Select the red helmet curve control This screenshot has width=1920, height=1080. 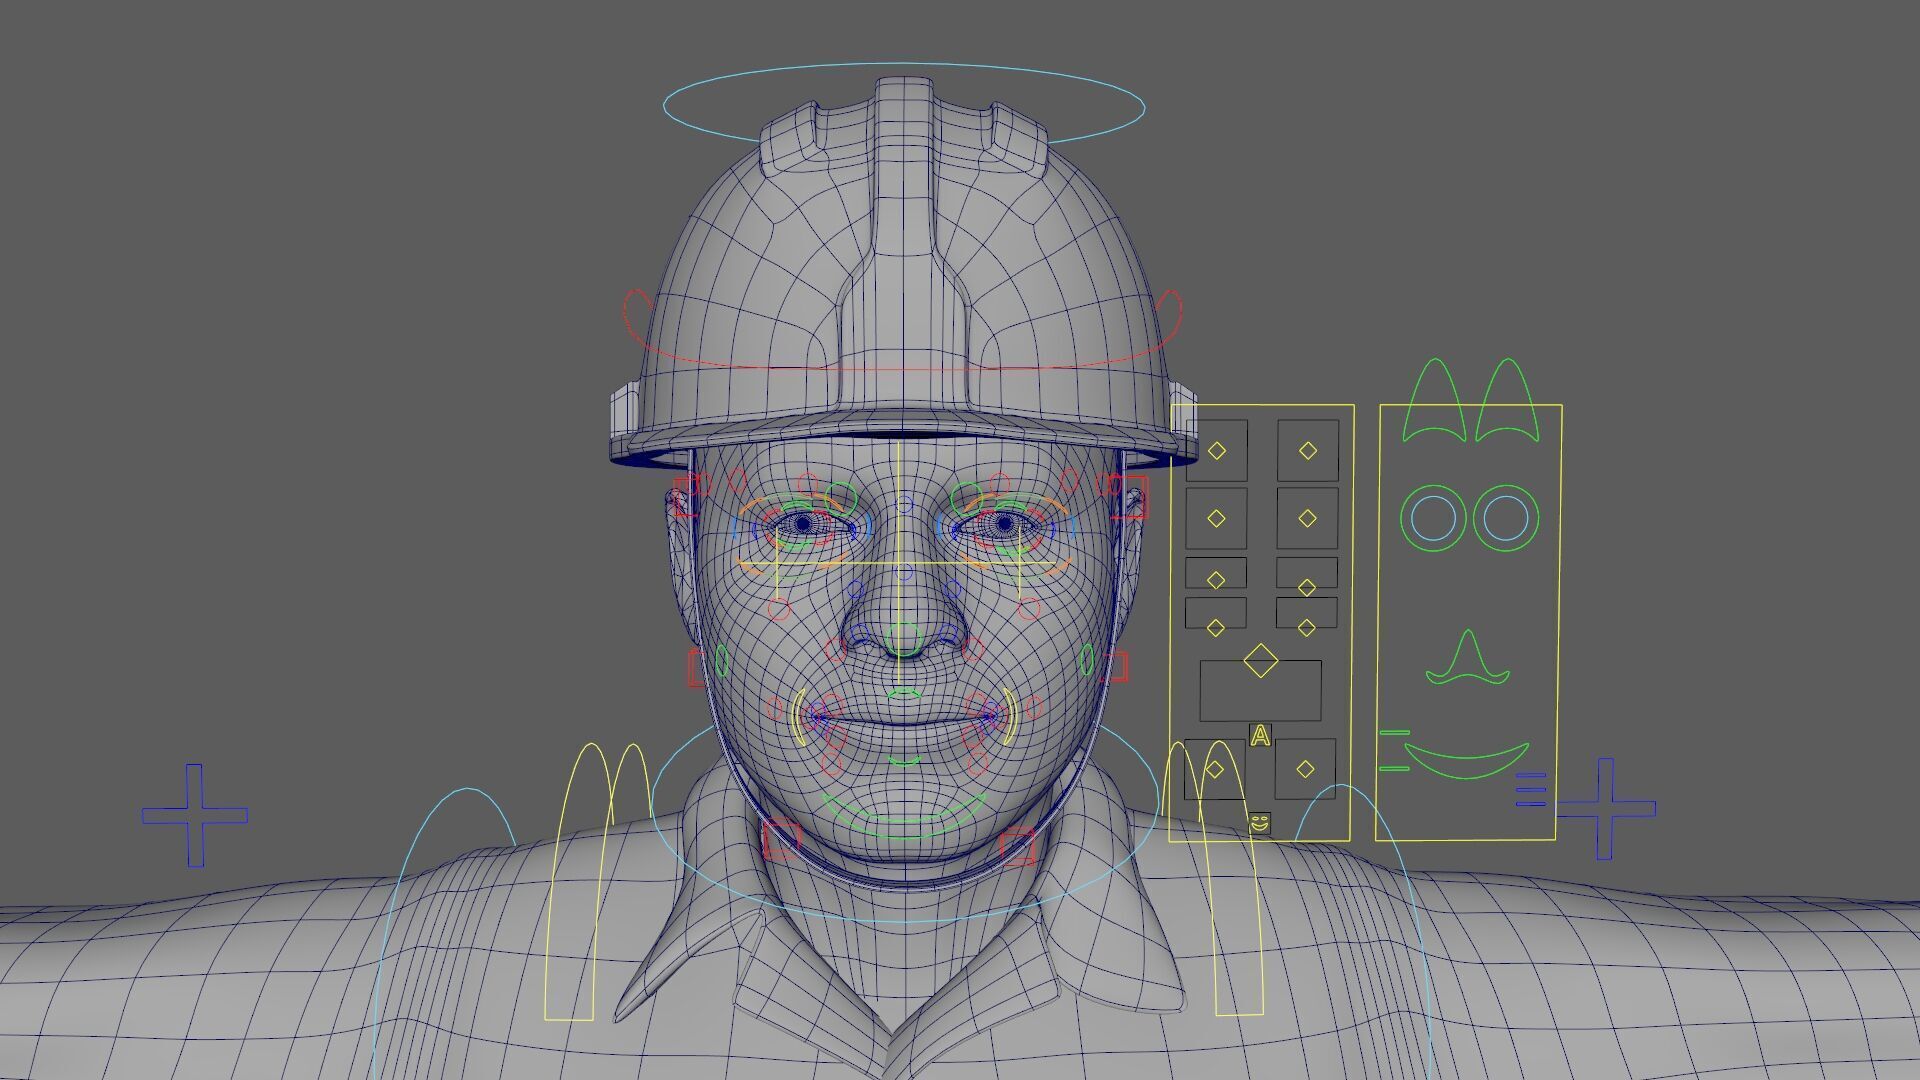[x=902, y=330]
